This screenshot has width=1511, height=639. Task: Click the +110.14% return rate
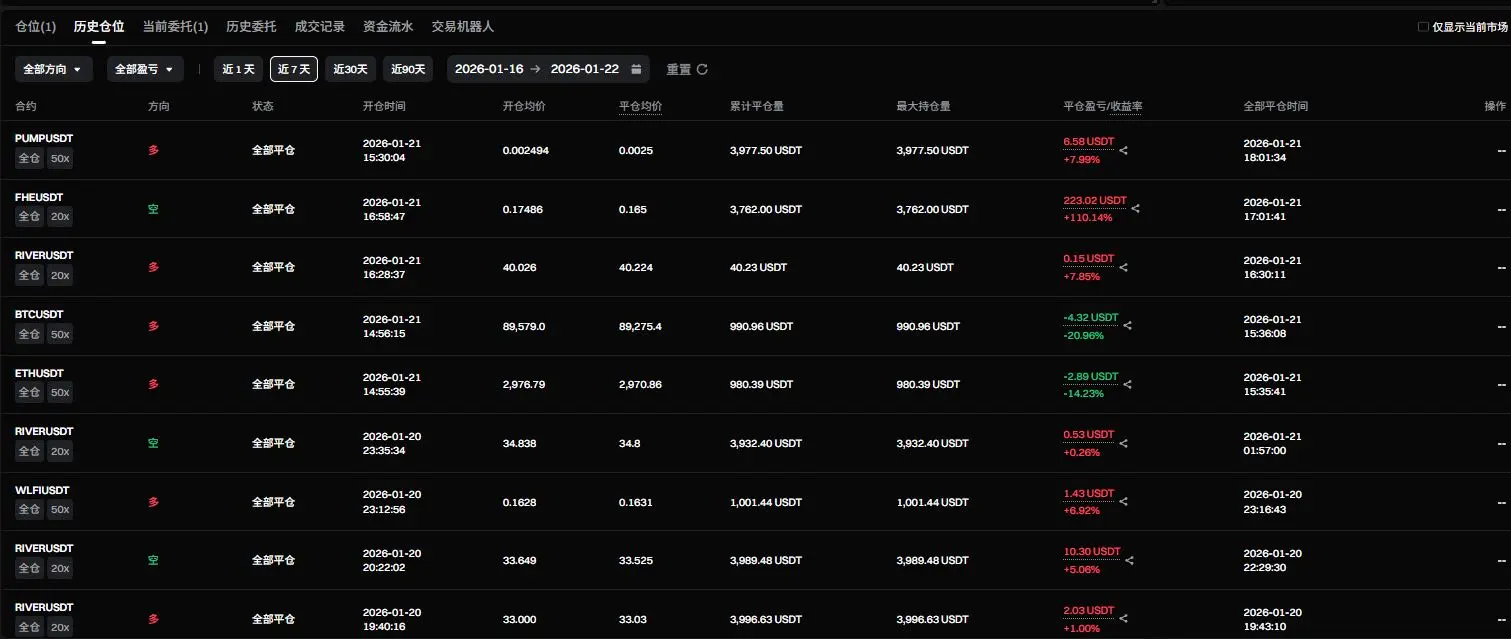[x=1088, y=218]
